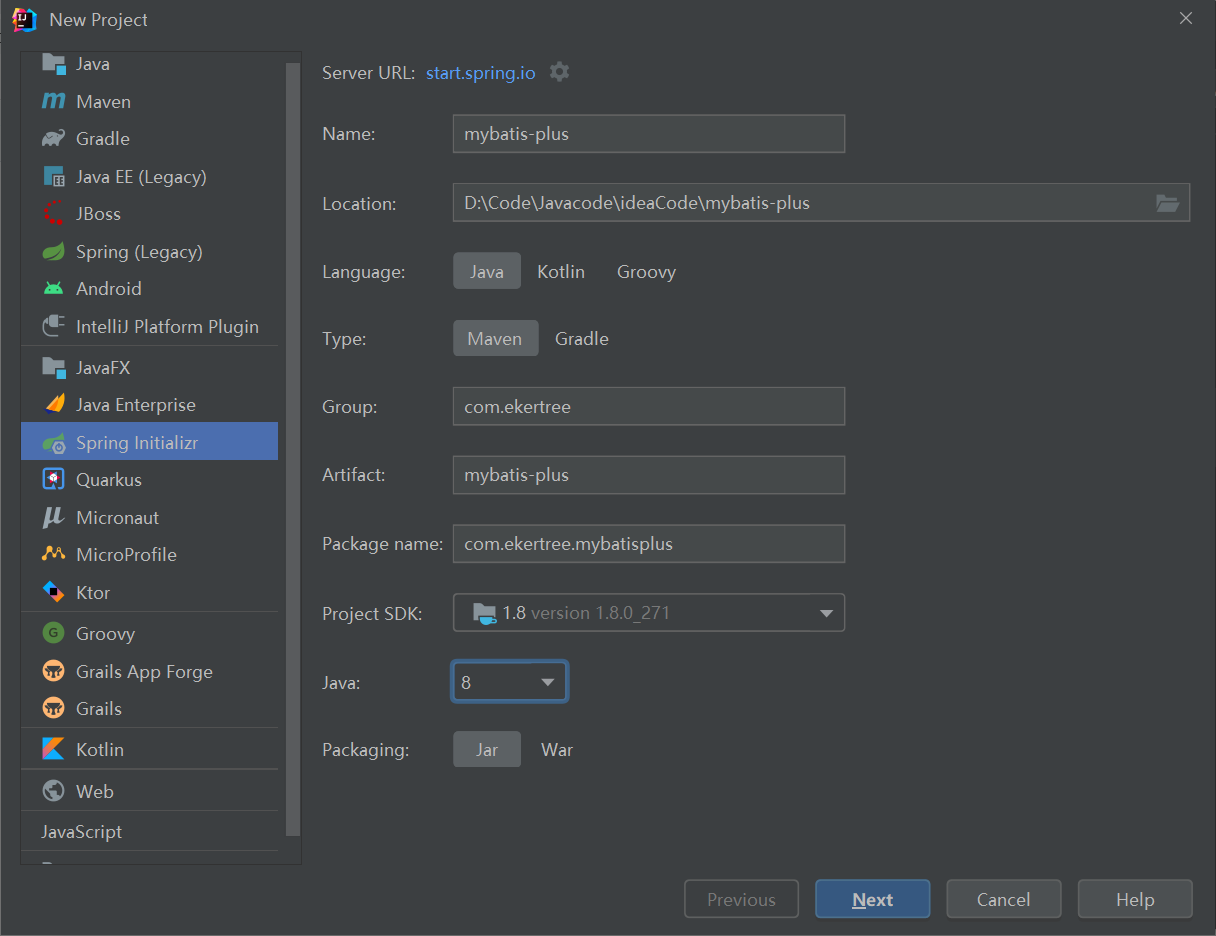Select the Ktor label in project list
Image resolution: width=1216 pixels, height=936 pixels.
tap(93, 593)
